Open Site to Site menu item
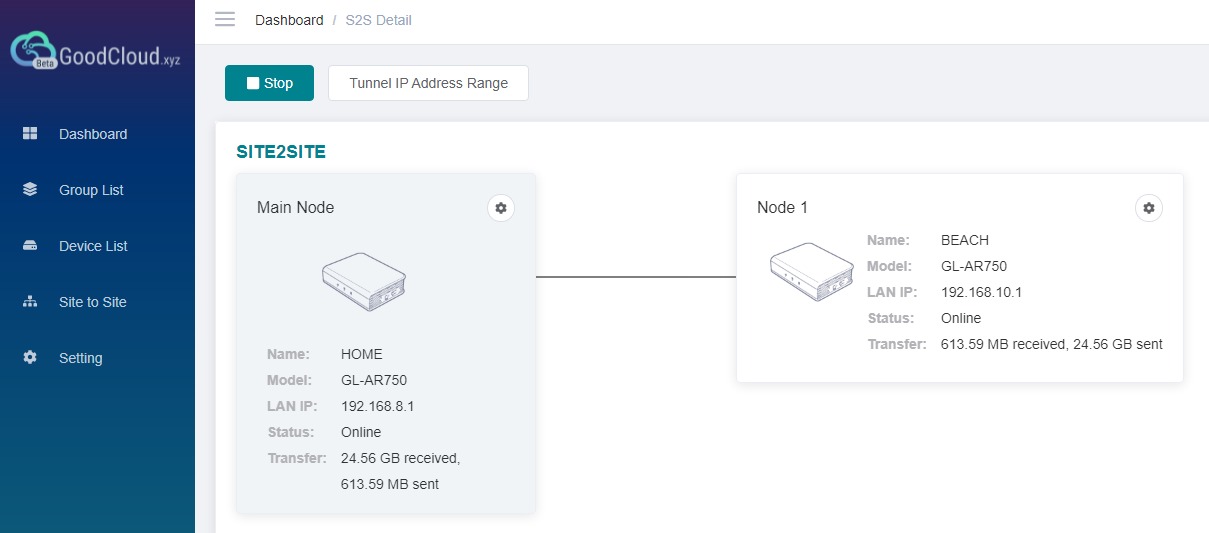1209x533 pixels. [x=93, y=302]
